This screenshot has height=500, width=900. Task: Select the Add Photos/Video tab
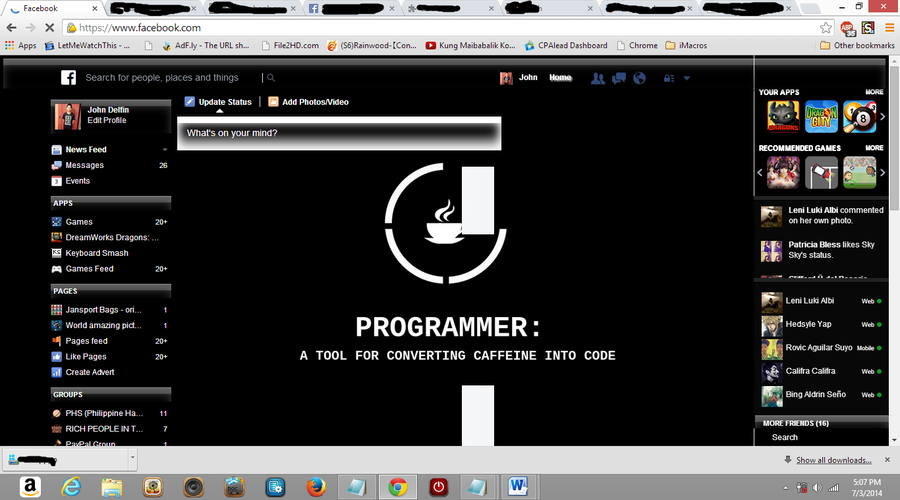308,102
